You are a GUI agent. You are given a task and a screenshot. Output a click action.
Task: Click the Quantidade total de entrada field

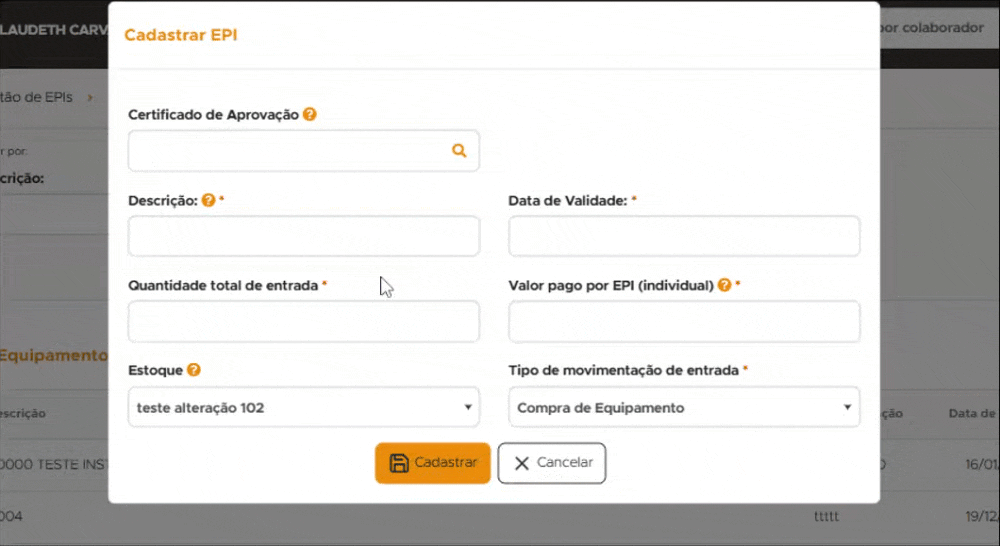click(303, 322)
